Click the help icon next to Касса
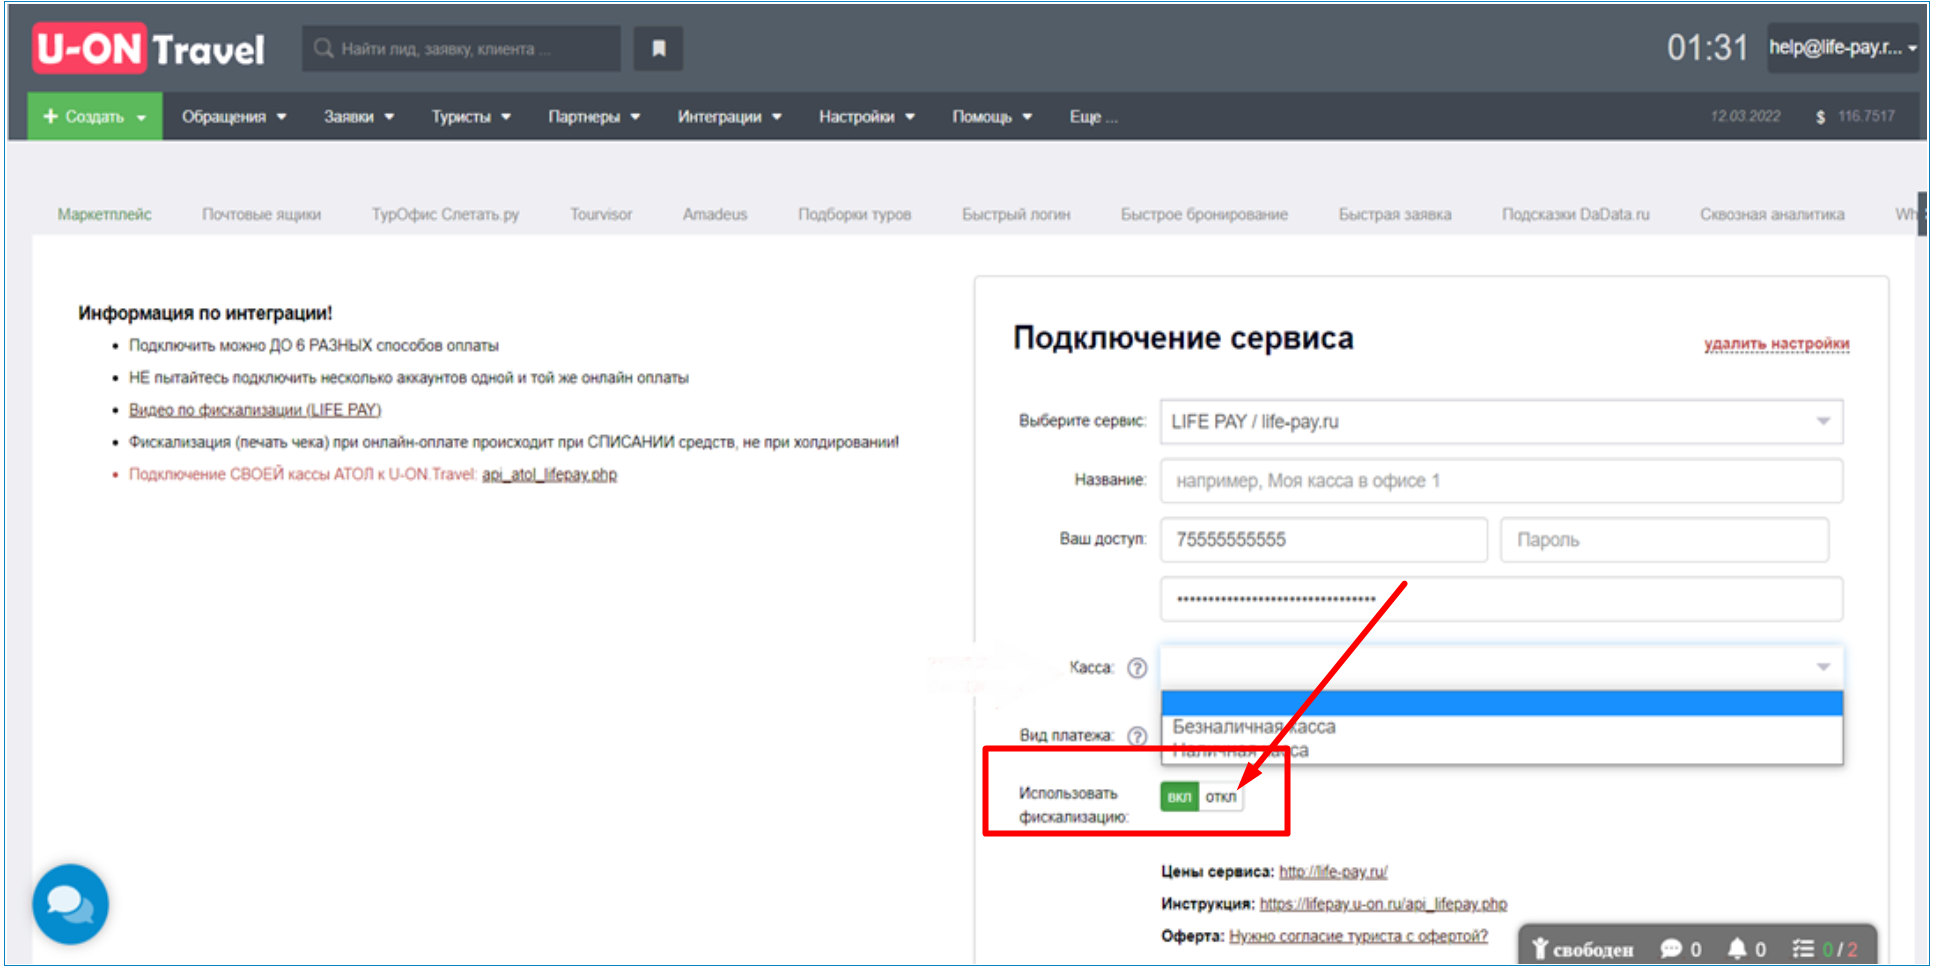 (x=1137, y=668)
